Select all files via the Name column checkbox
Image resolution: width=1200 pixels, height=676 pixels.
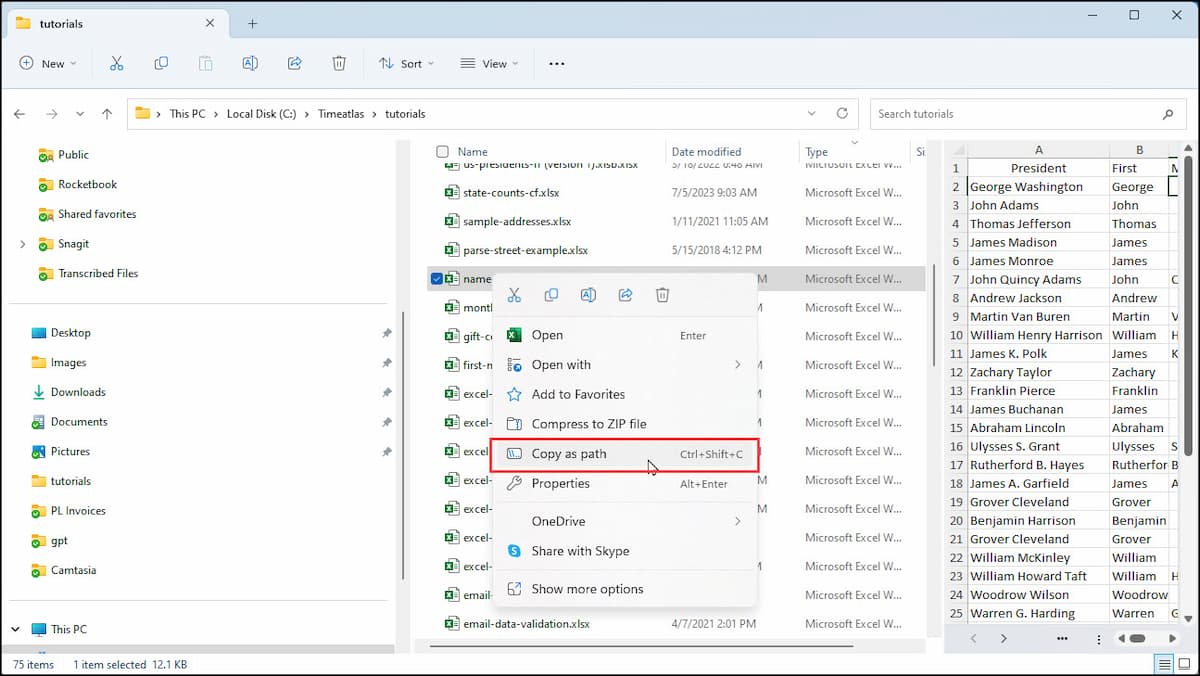tap(441, 151)
